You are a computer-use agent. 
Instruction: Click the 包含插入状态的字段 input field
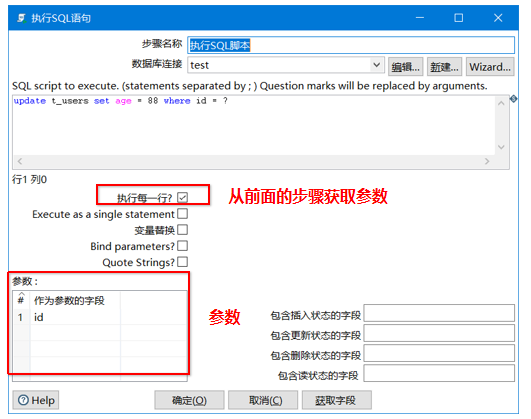point(439,313)
